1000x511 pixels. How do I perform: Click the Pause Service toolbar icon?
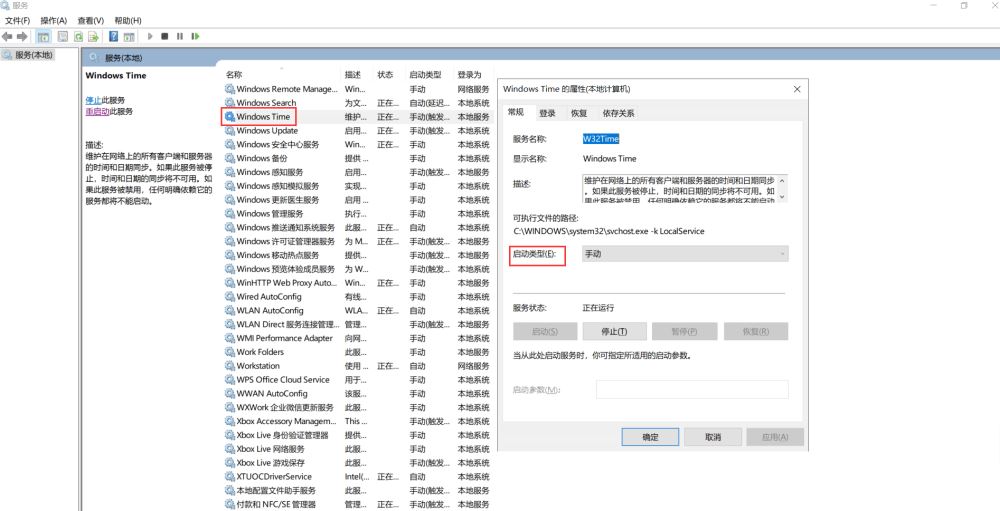tap(180, 36)
